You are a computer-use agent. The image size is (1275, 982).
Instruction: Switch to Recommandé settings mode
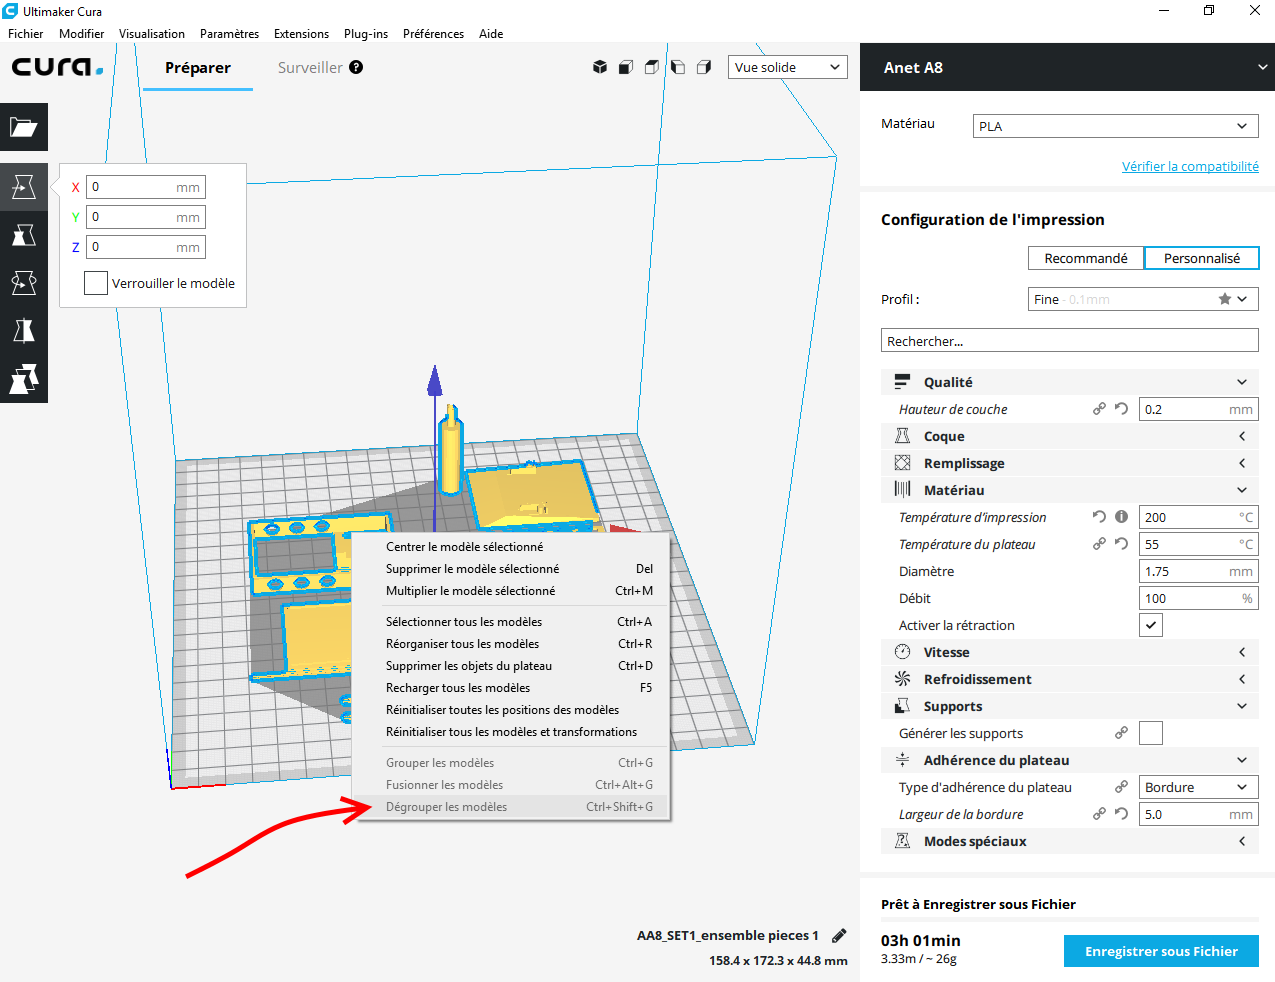point(1086,258)
